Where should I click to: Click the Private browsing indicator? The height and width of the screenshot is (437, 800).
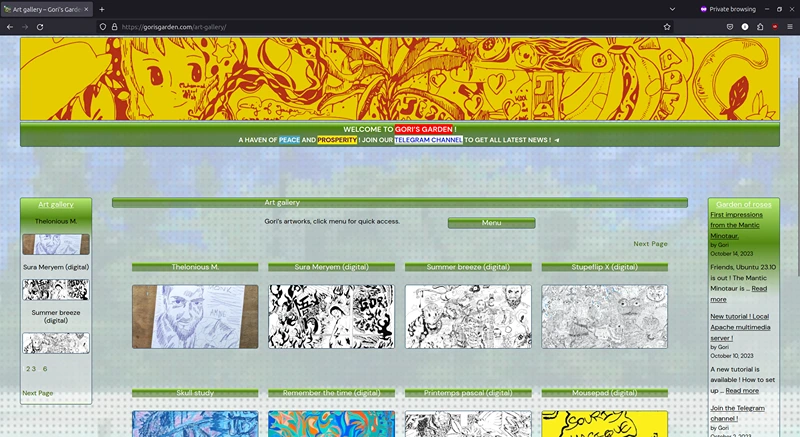click(x=728, y=9)
